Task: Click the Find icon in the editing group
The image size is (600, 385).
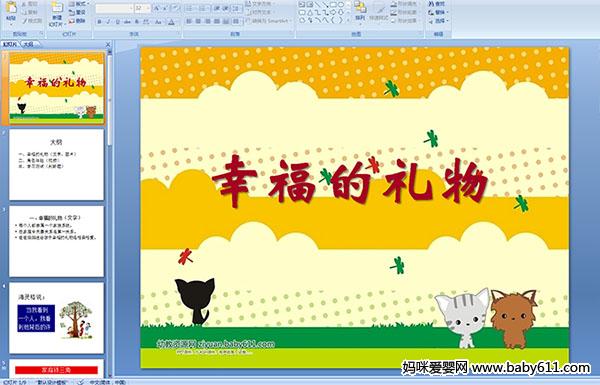Action: click(x=437, y=4)
